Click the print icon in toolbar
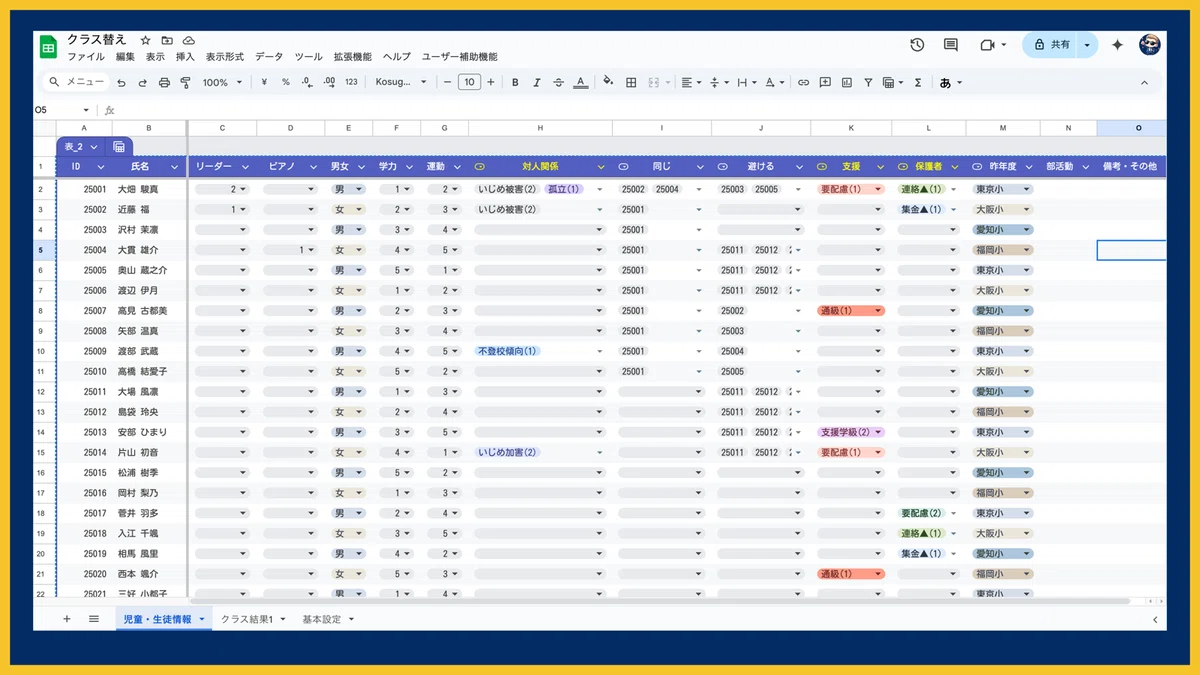 click(x=164, y=82)
